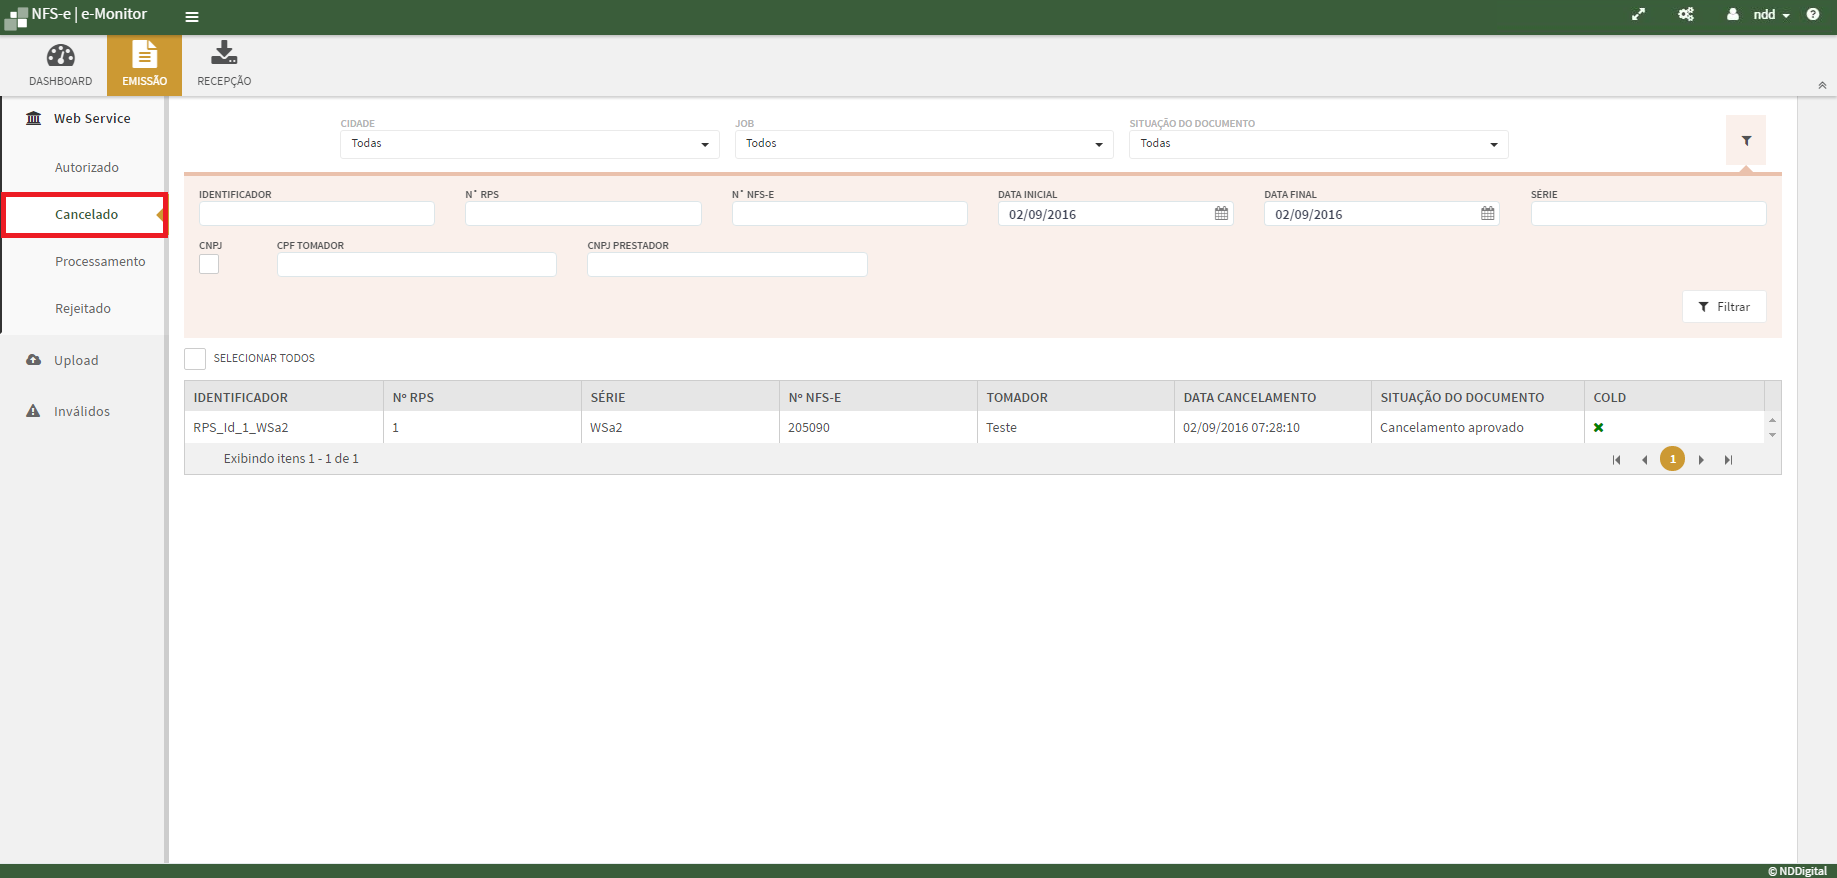The image size is (1837, 878).
Task: Toggle the filter panel funnel icon
Action: tap(1746, 141)
